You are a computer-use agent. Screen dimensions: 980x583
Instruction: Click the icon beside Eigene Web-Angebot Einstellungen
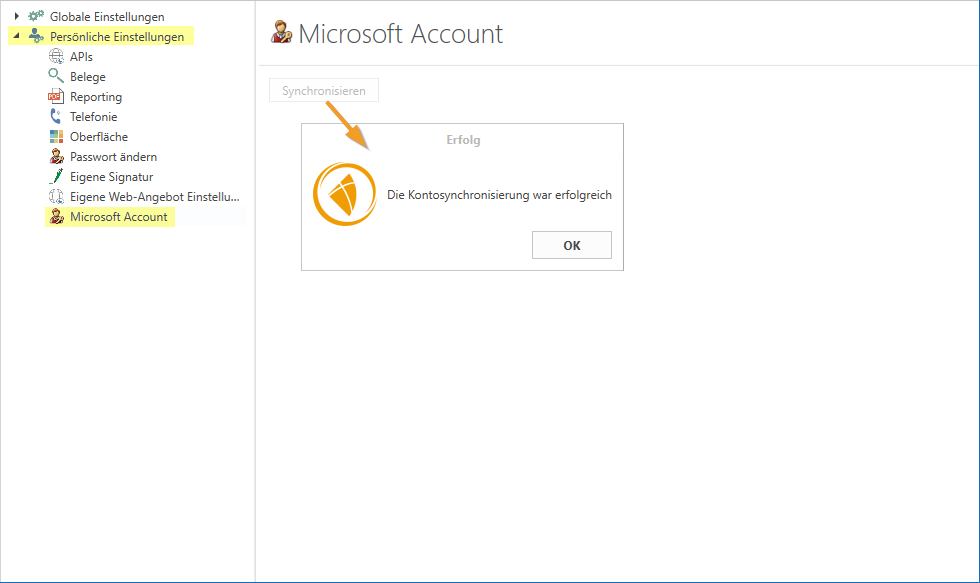pyautogui.click(x=56, y=197)
